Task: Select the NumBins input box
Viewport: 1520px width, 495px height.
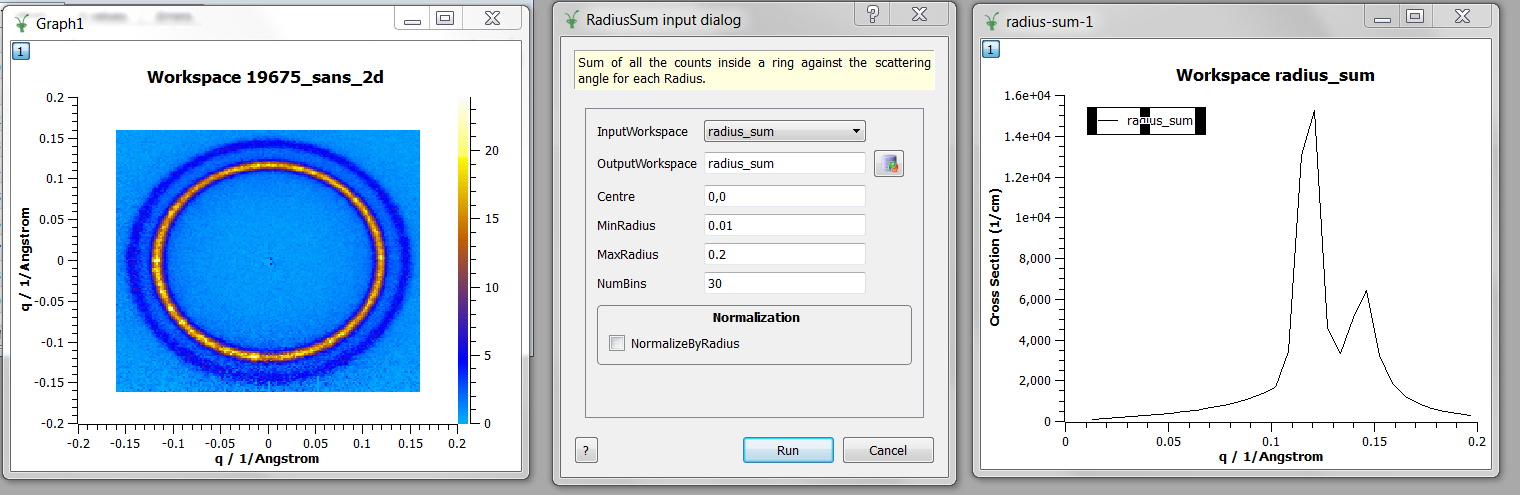Action: click(784, 284)
